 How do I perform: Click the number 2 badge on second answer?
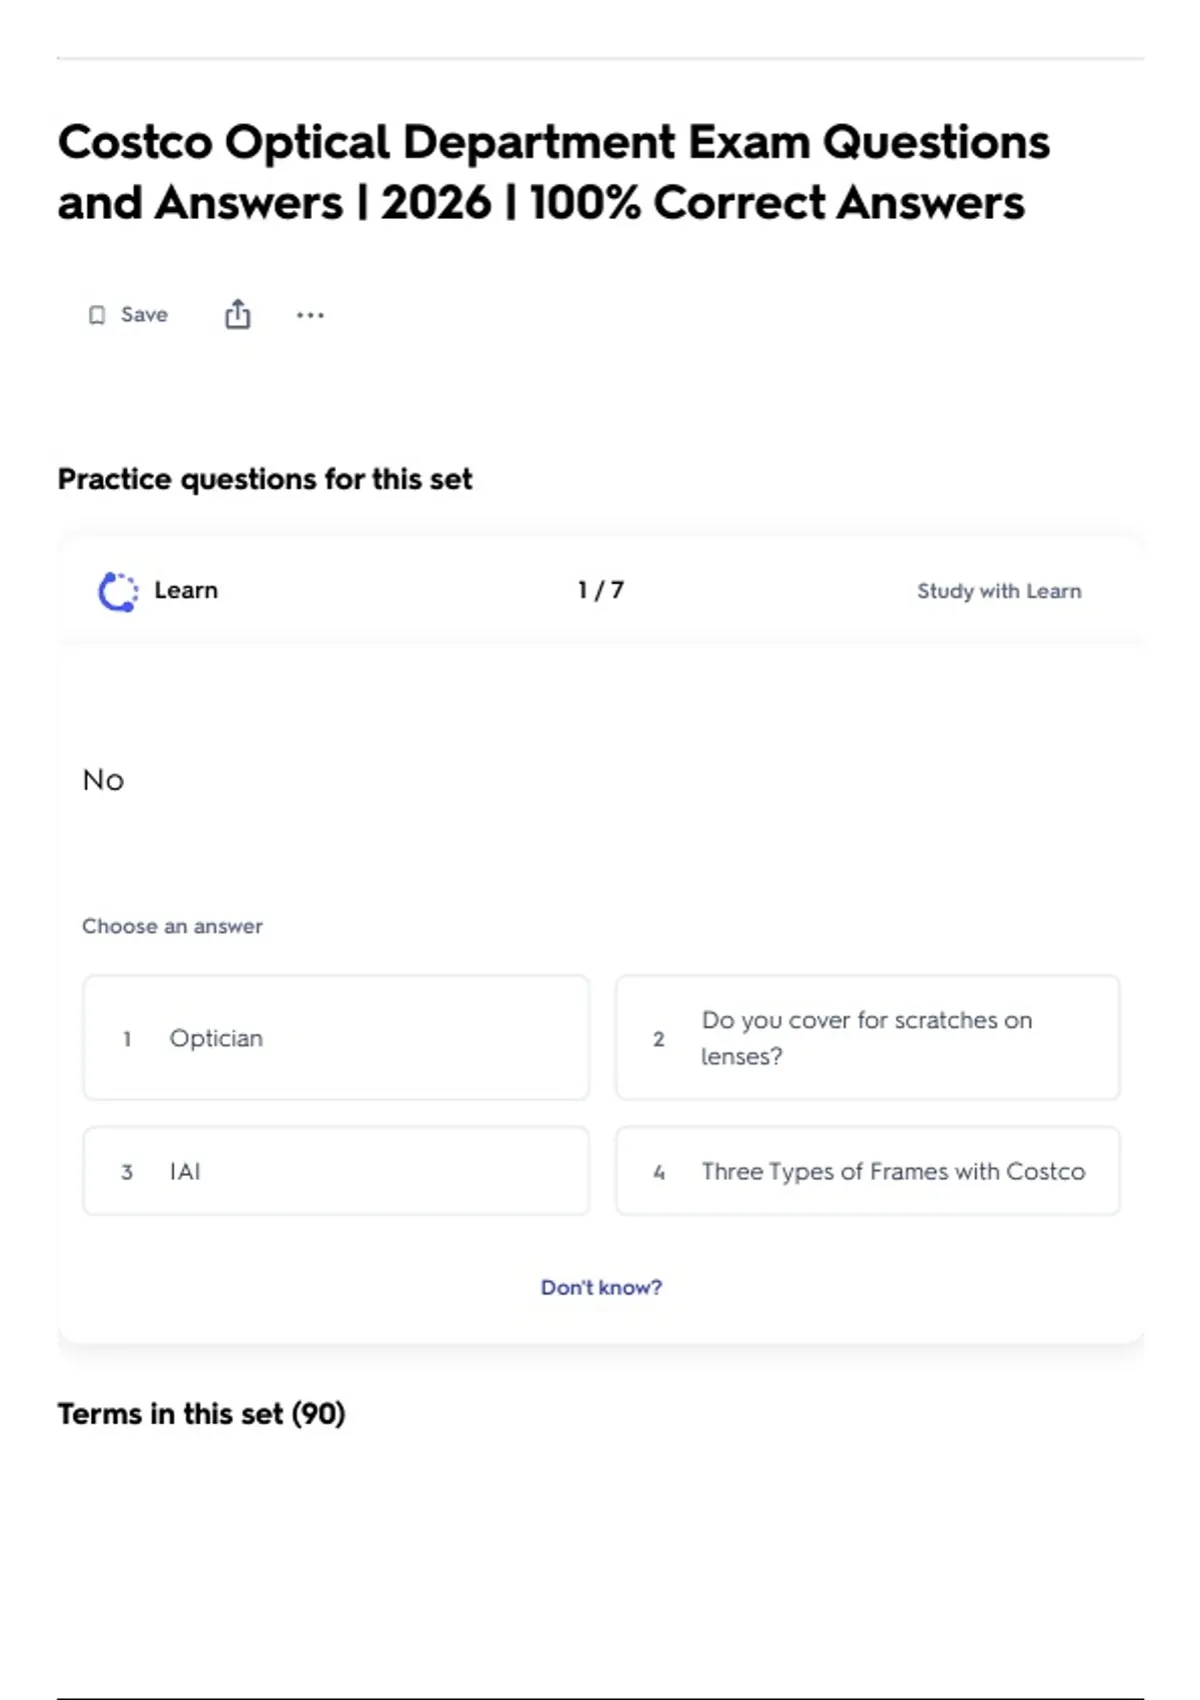point(659,1039)
